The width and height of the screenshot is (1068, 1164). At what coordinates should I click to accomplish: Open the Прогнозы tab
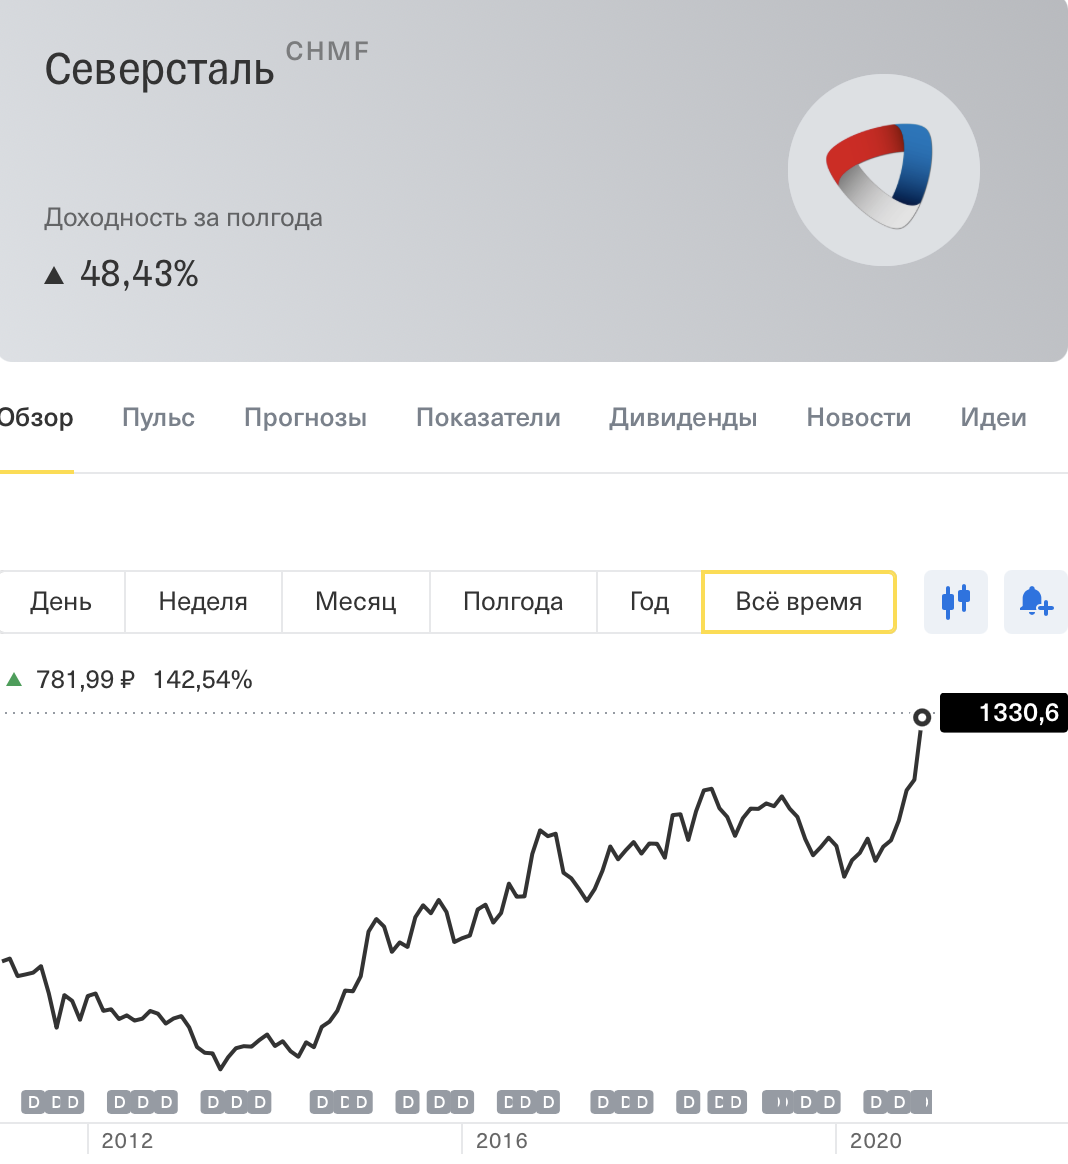click(x=305, y=417)
